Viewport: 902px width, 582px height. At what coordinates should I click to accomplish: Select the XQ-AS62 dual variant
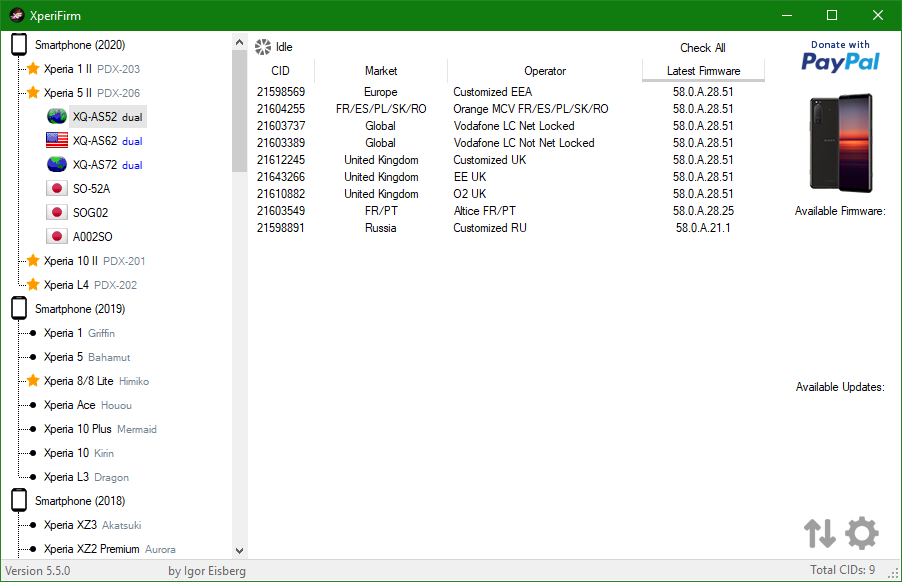pyautogui.click(x=108, y=141)
